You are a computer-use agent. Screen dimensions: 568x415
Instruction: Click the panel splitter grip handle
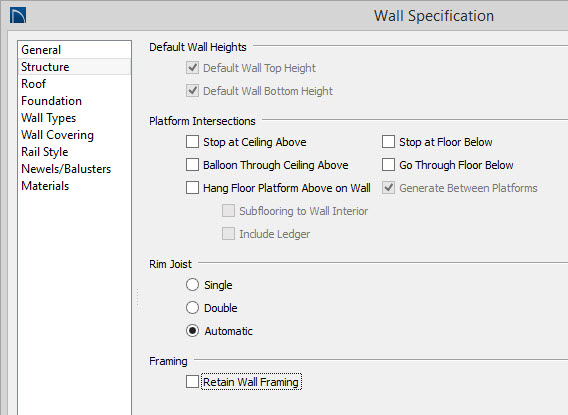pyautogui.click(x=138, y=297)
